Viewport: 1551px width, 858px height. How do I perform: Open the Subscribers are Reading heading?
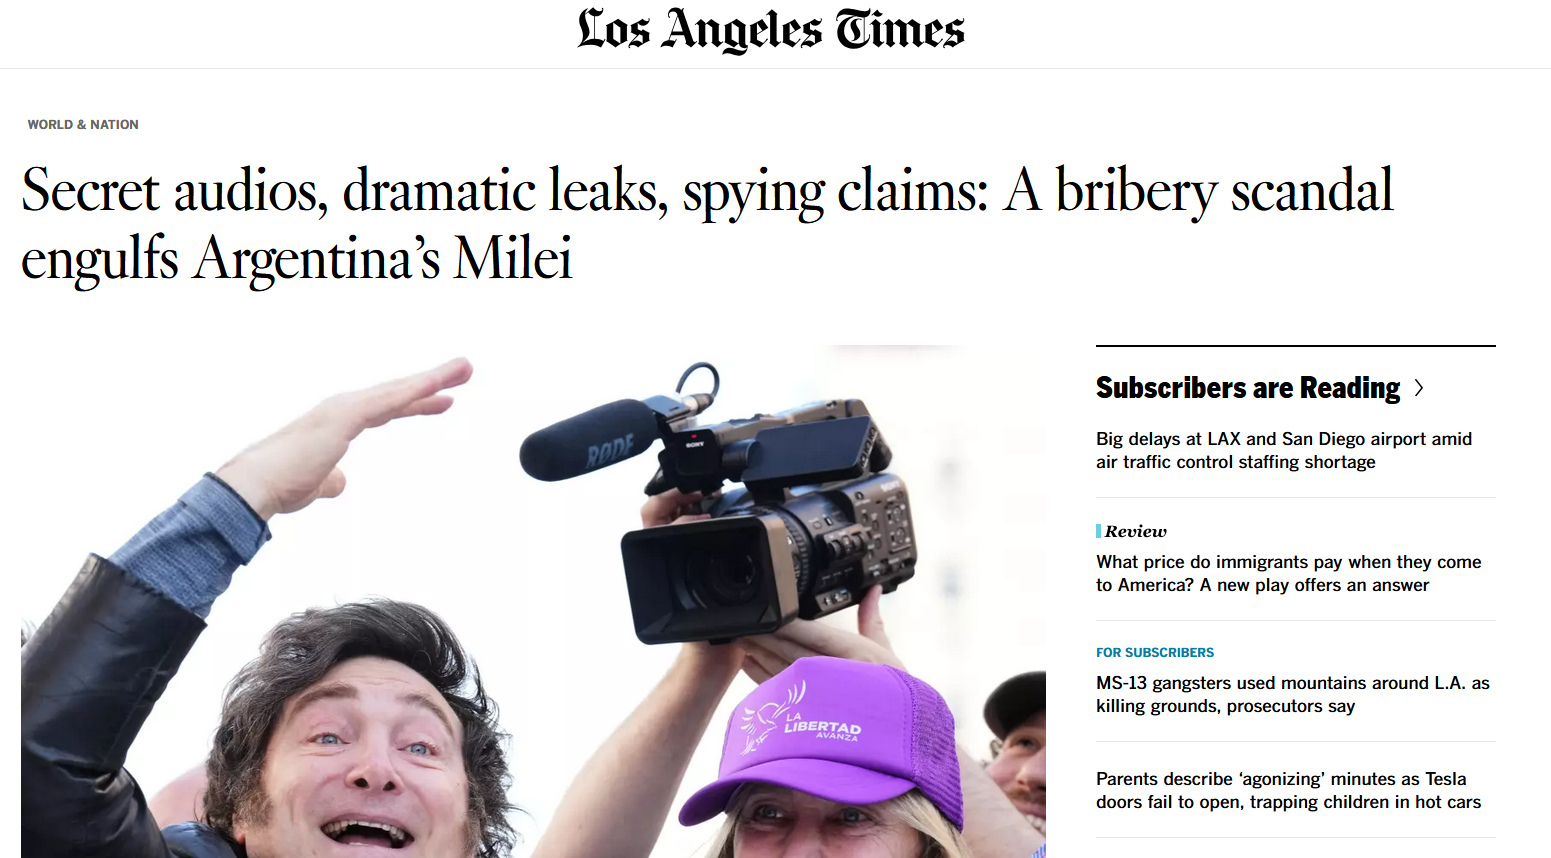click(x=1247, y=388)
